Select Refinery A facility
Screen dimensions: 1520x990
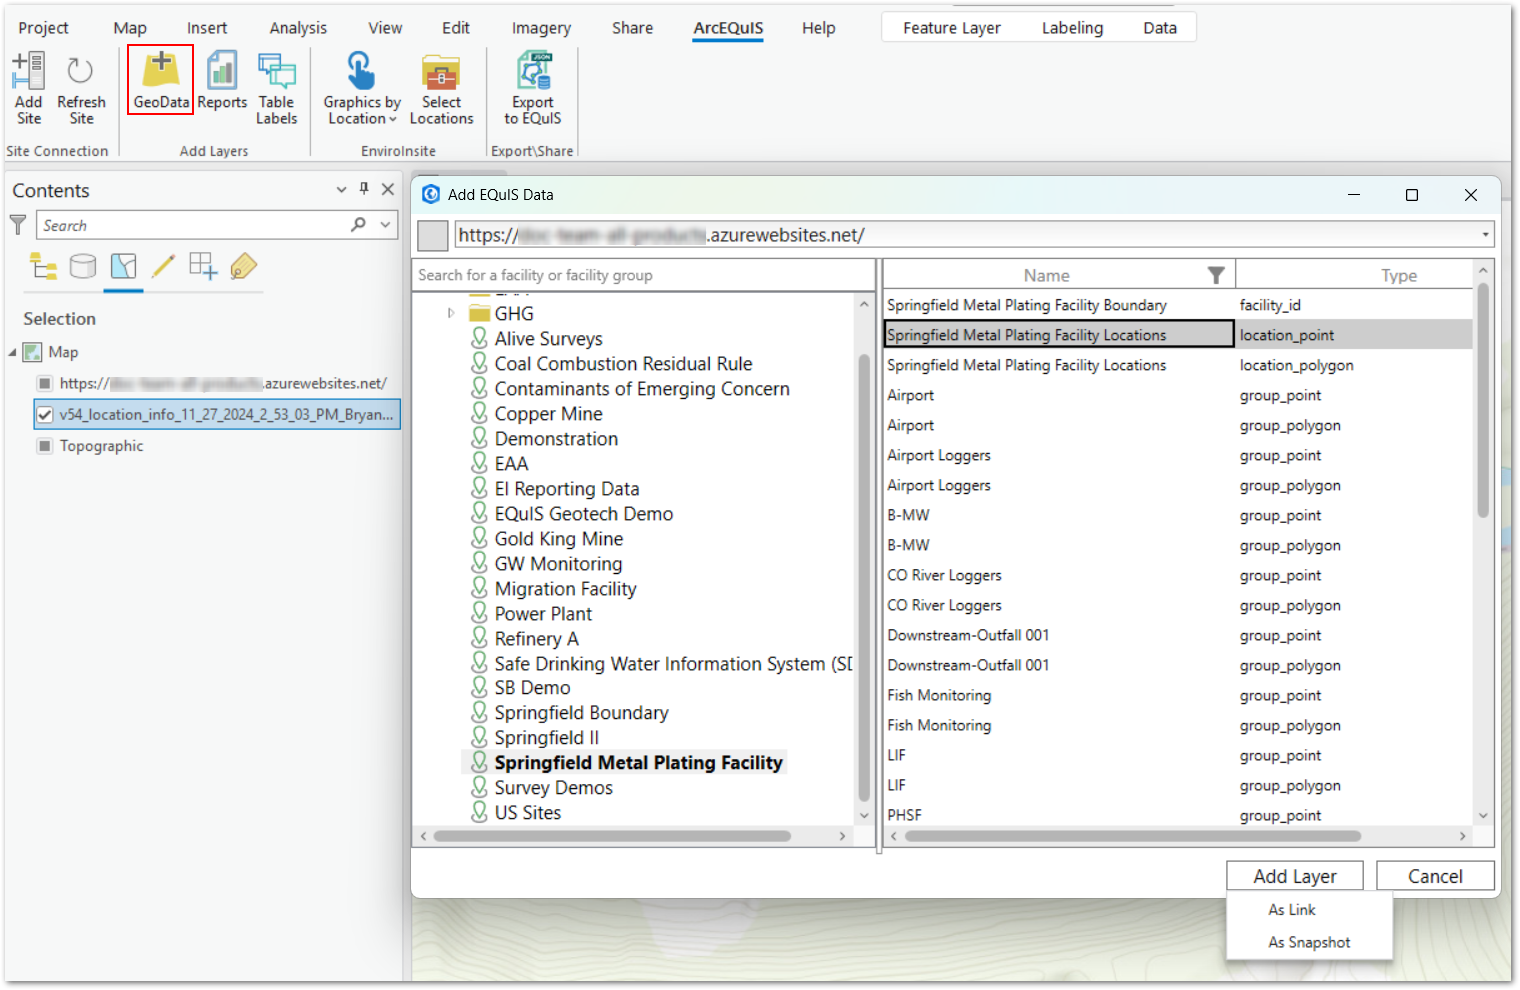click(x=536, y=639)
